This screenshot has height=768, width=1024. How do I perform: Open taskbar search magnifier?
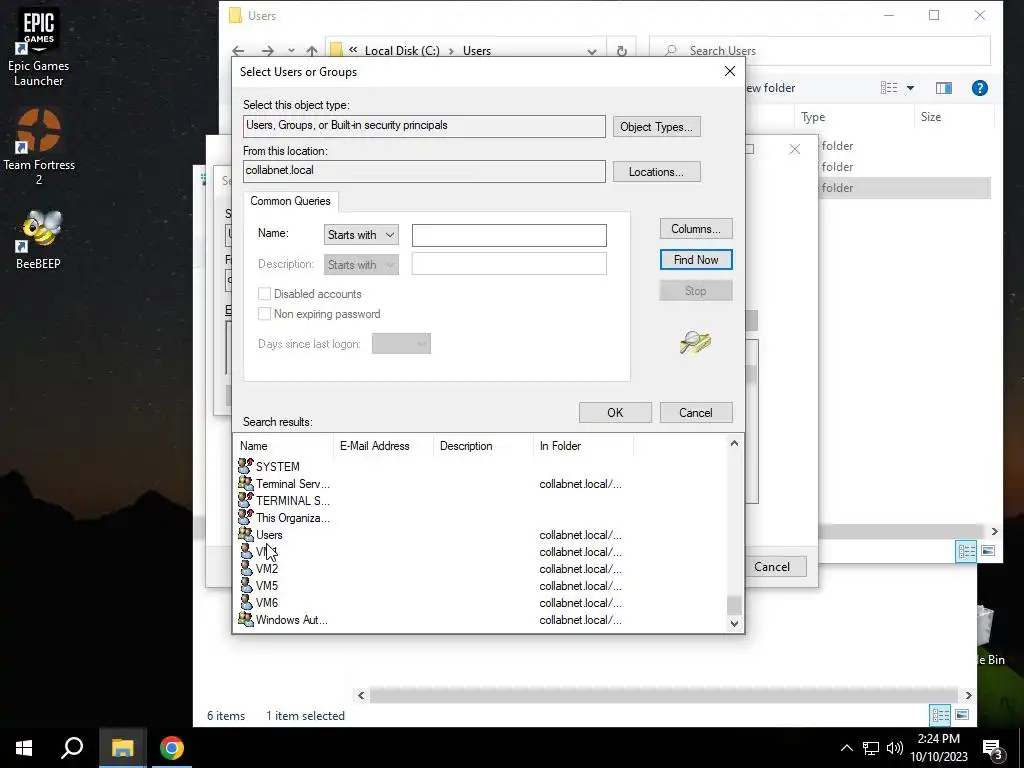coord(72,748)
